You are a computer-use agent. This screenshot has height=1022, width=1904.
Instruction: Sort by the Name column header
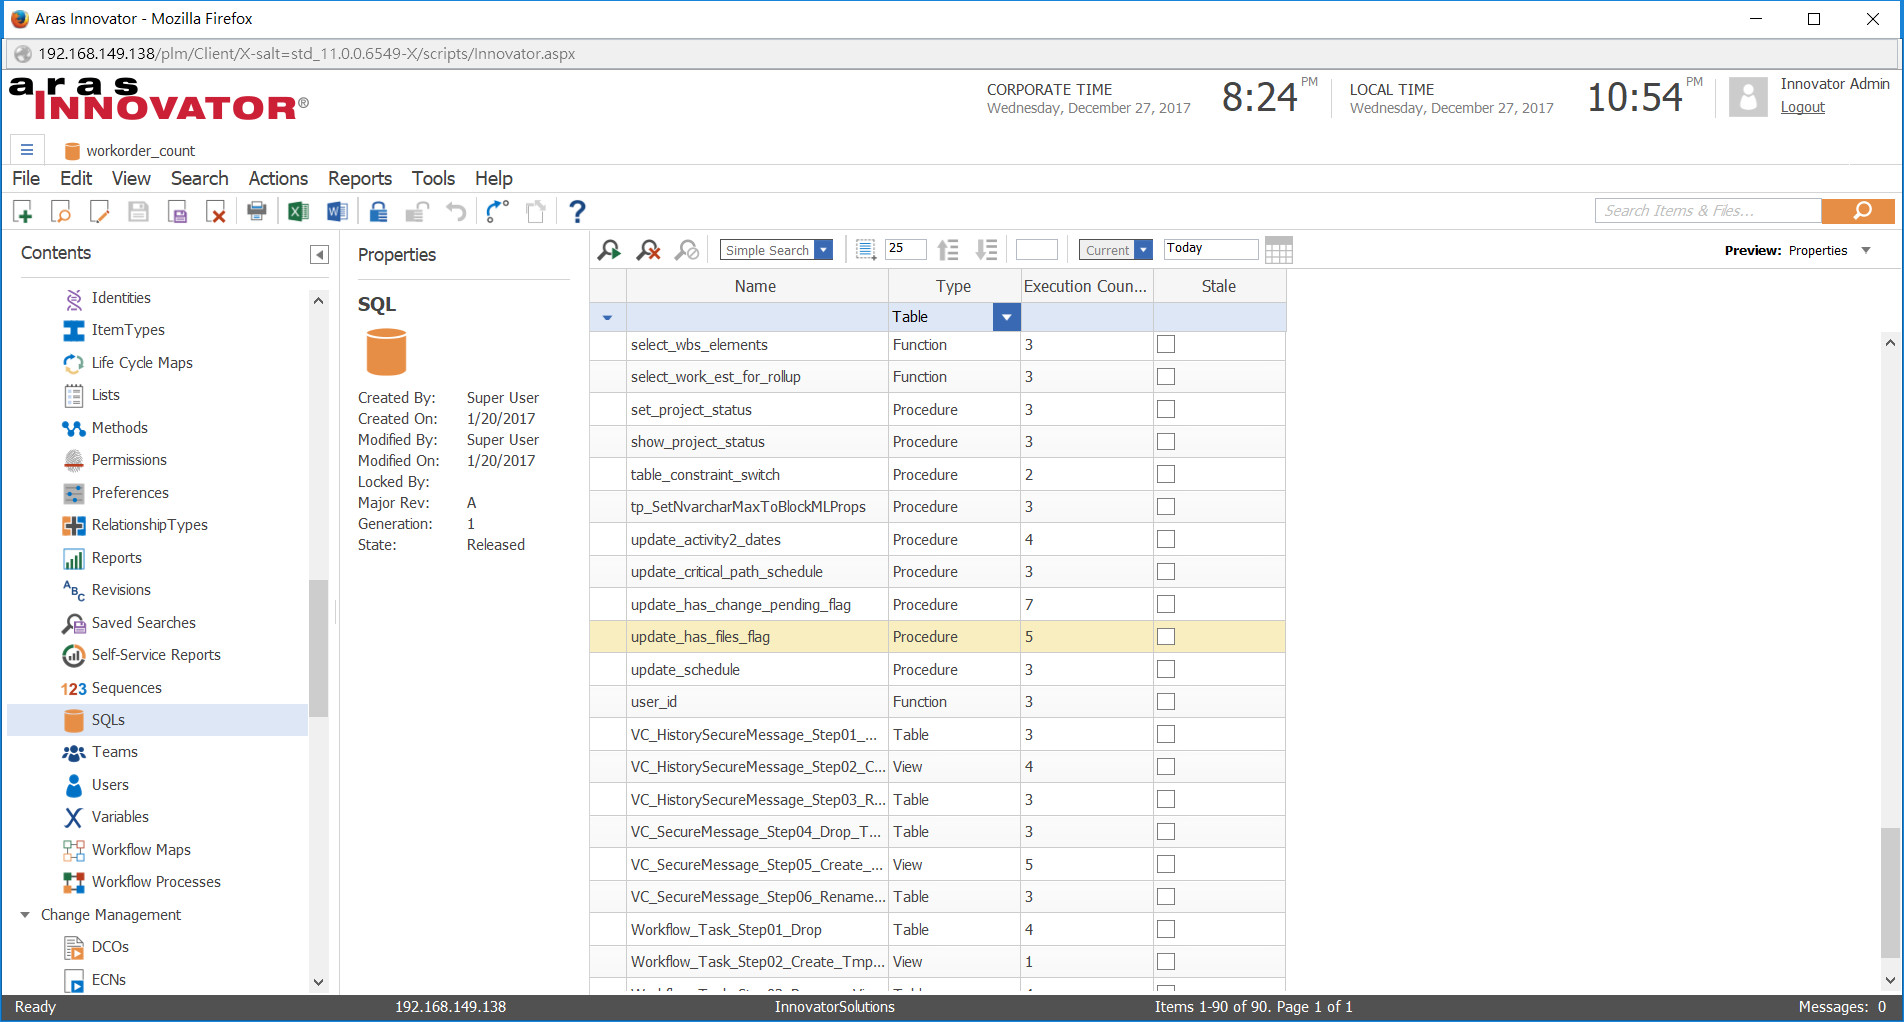coord(756,286)
